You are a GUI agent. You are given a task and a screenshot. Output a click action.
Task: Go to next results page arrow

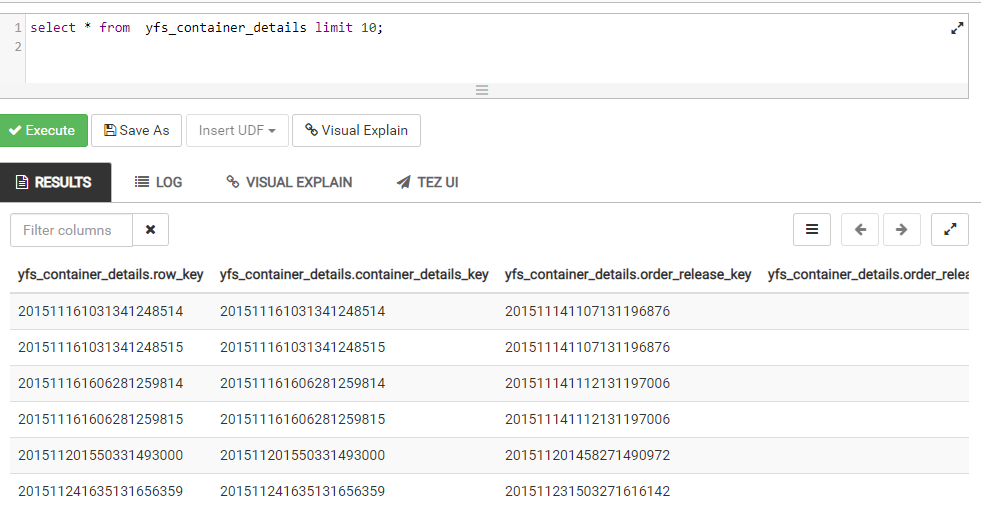[x=901, y=230]
